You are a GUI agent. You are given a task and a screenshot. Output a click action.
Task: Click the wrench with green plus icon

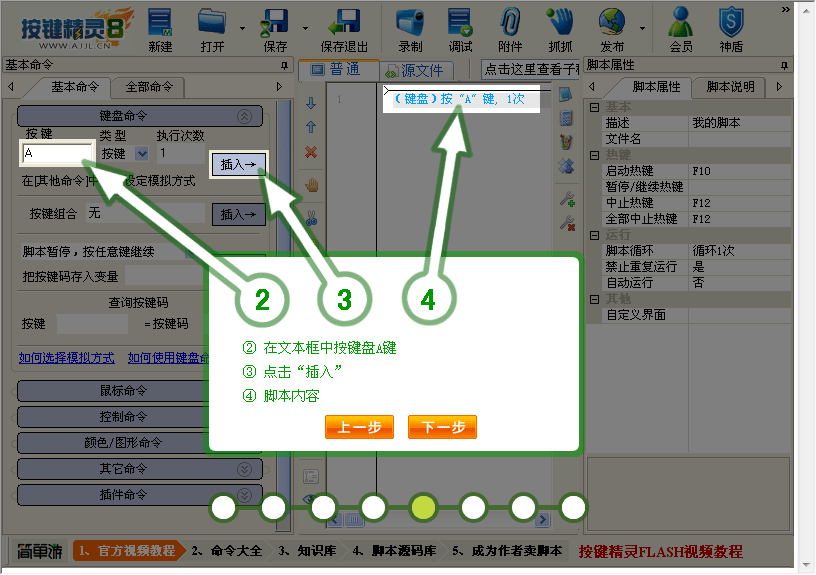[x=567, y=199]
